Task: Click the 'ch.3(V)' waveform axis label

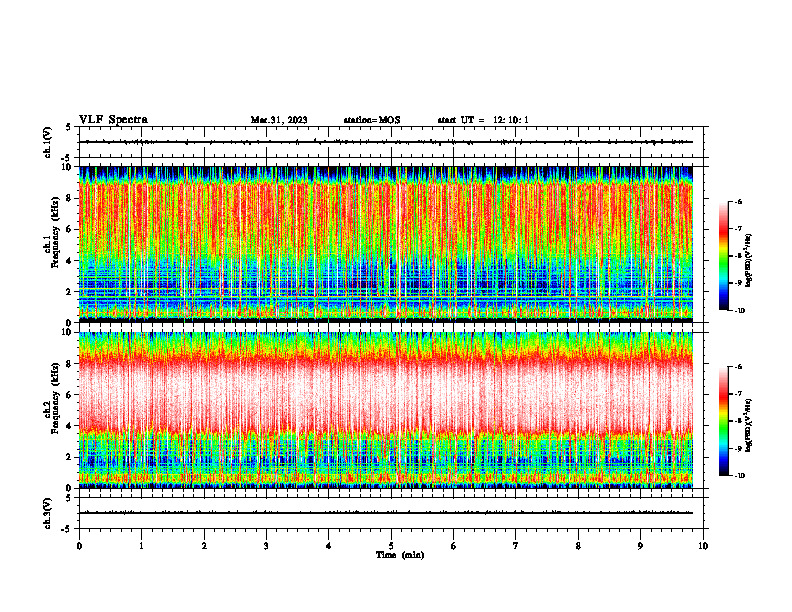Action: (x=48, y=513)
